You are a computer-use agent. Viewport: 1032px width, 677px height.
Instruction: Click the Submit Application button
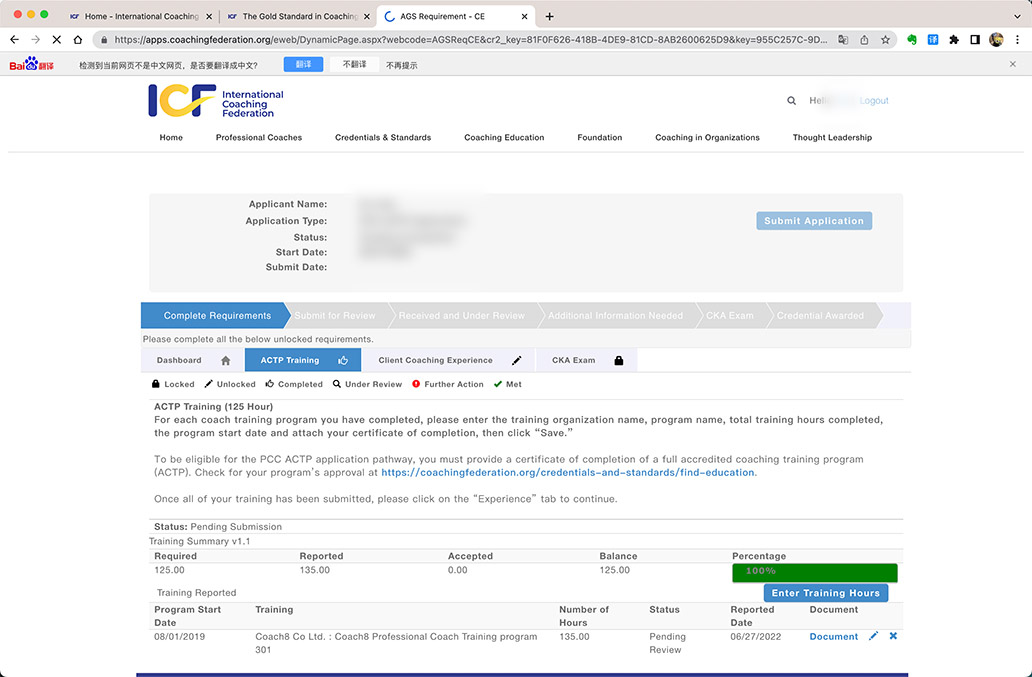pyautogui.click(x=813, y=221)
